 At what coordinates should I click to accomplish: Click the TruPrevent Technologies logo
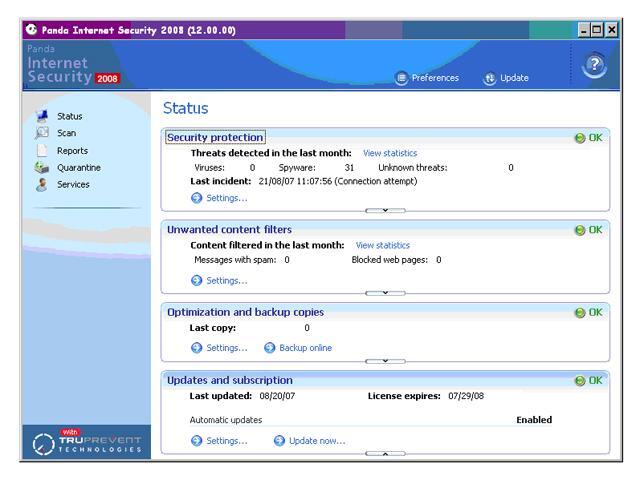(x=87, y=442)
